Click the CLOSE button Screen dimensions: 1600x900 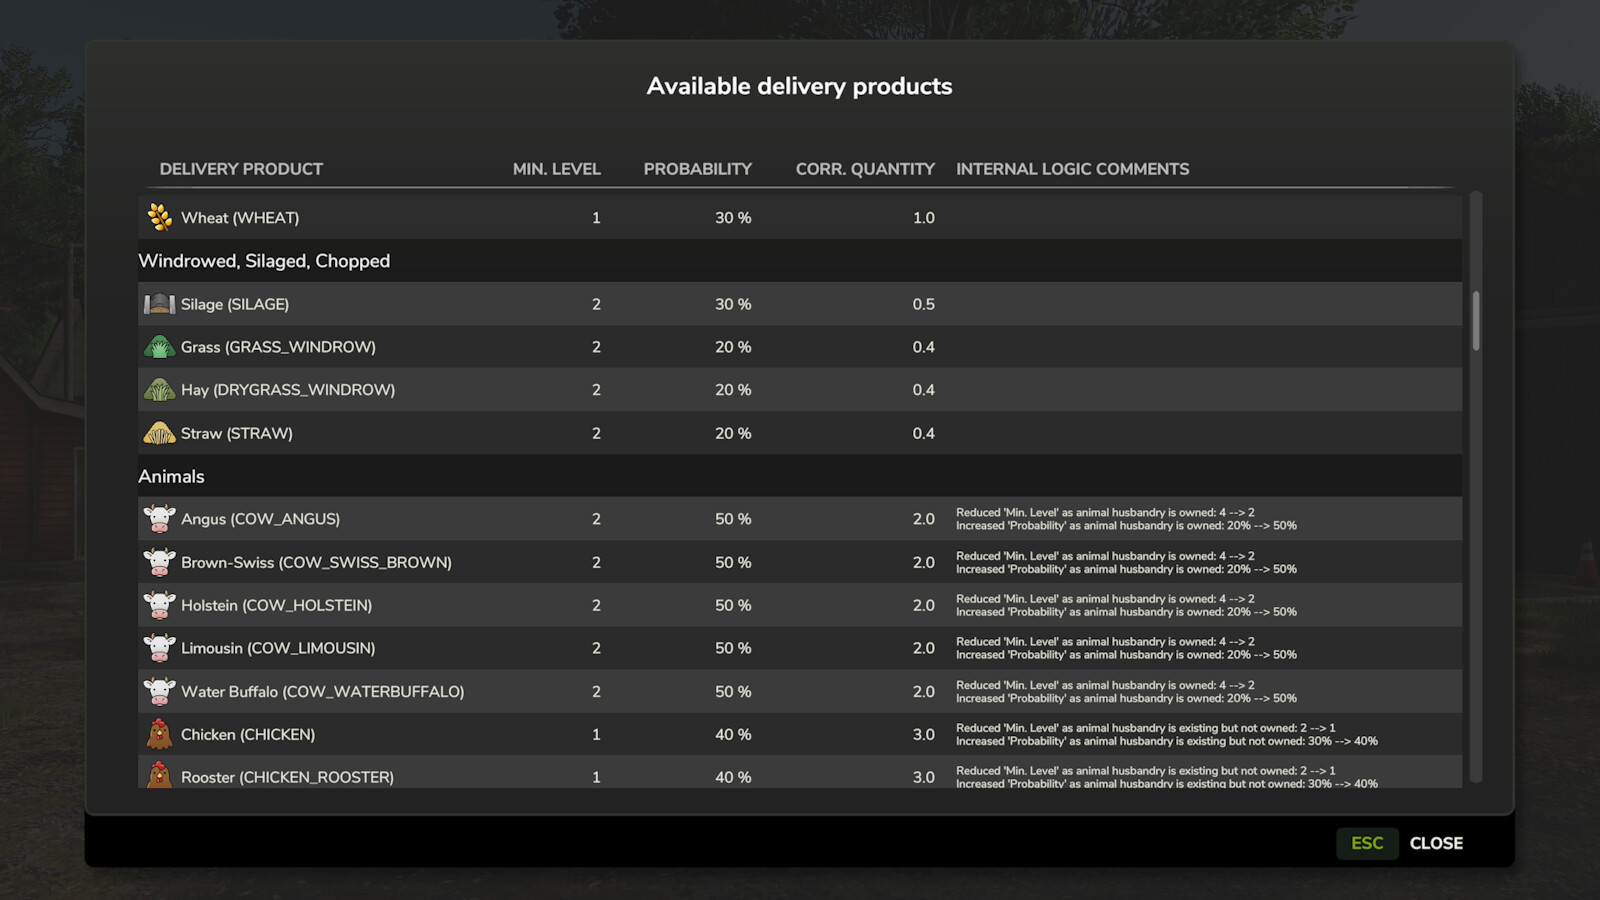(1436, 843)
